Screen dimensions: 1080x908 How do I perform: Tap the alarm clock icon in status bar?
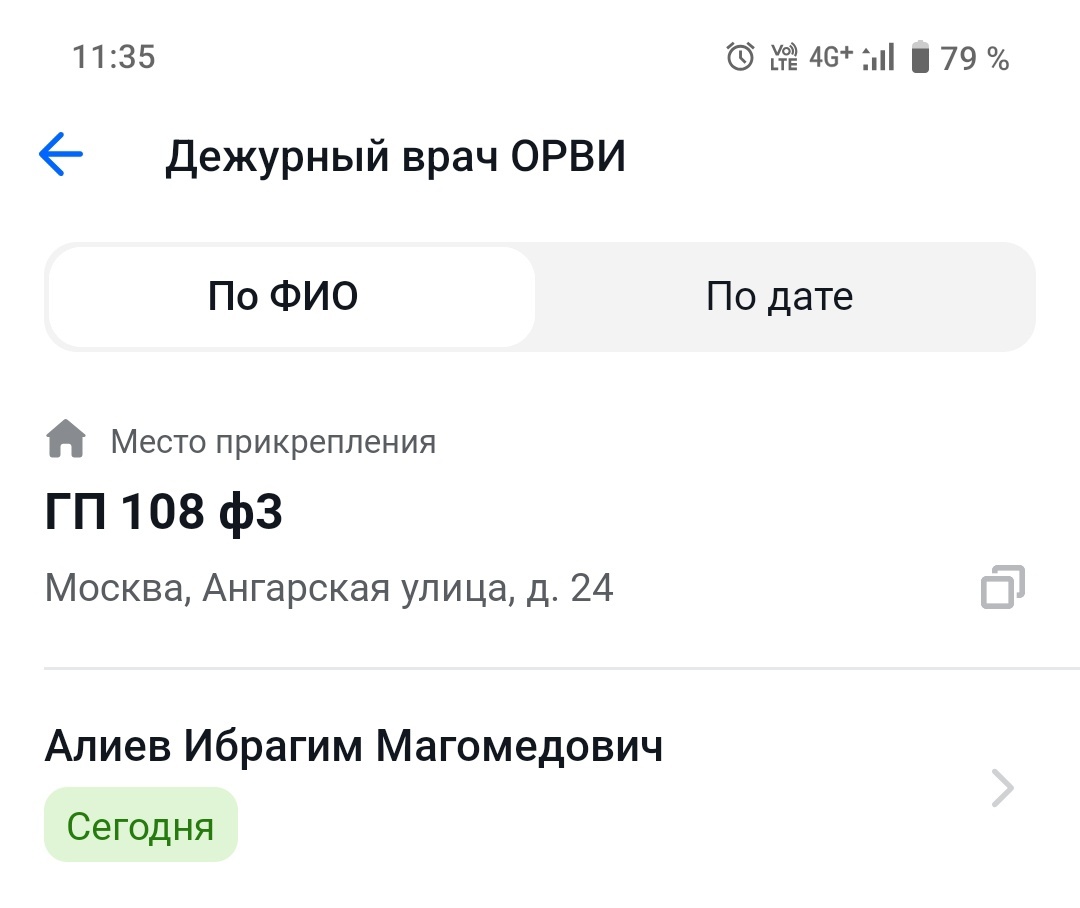(x=738, y=57)
